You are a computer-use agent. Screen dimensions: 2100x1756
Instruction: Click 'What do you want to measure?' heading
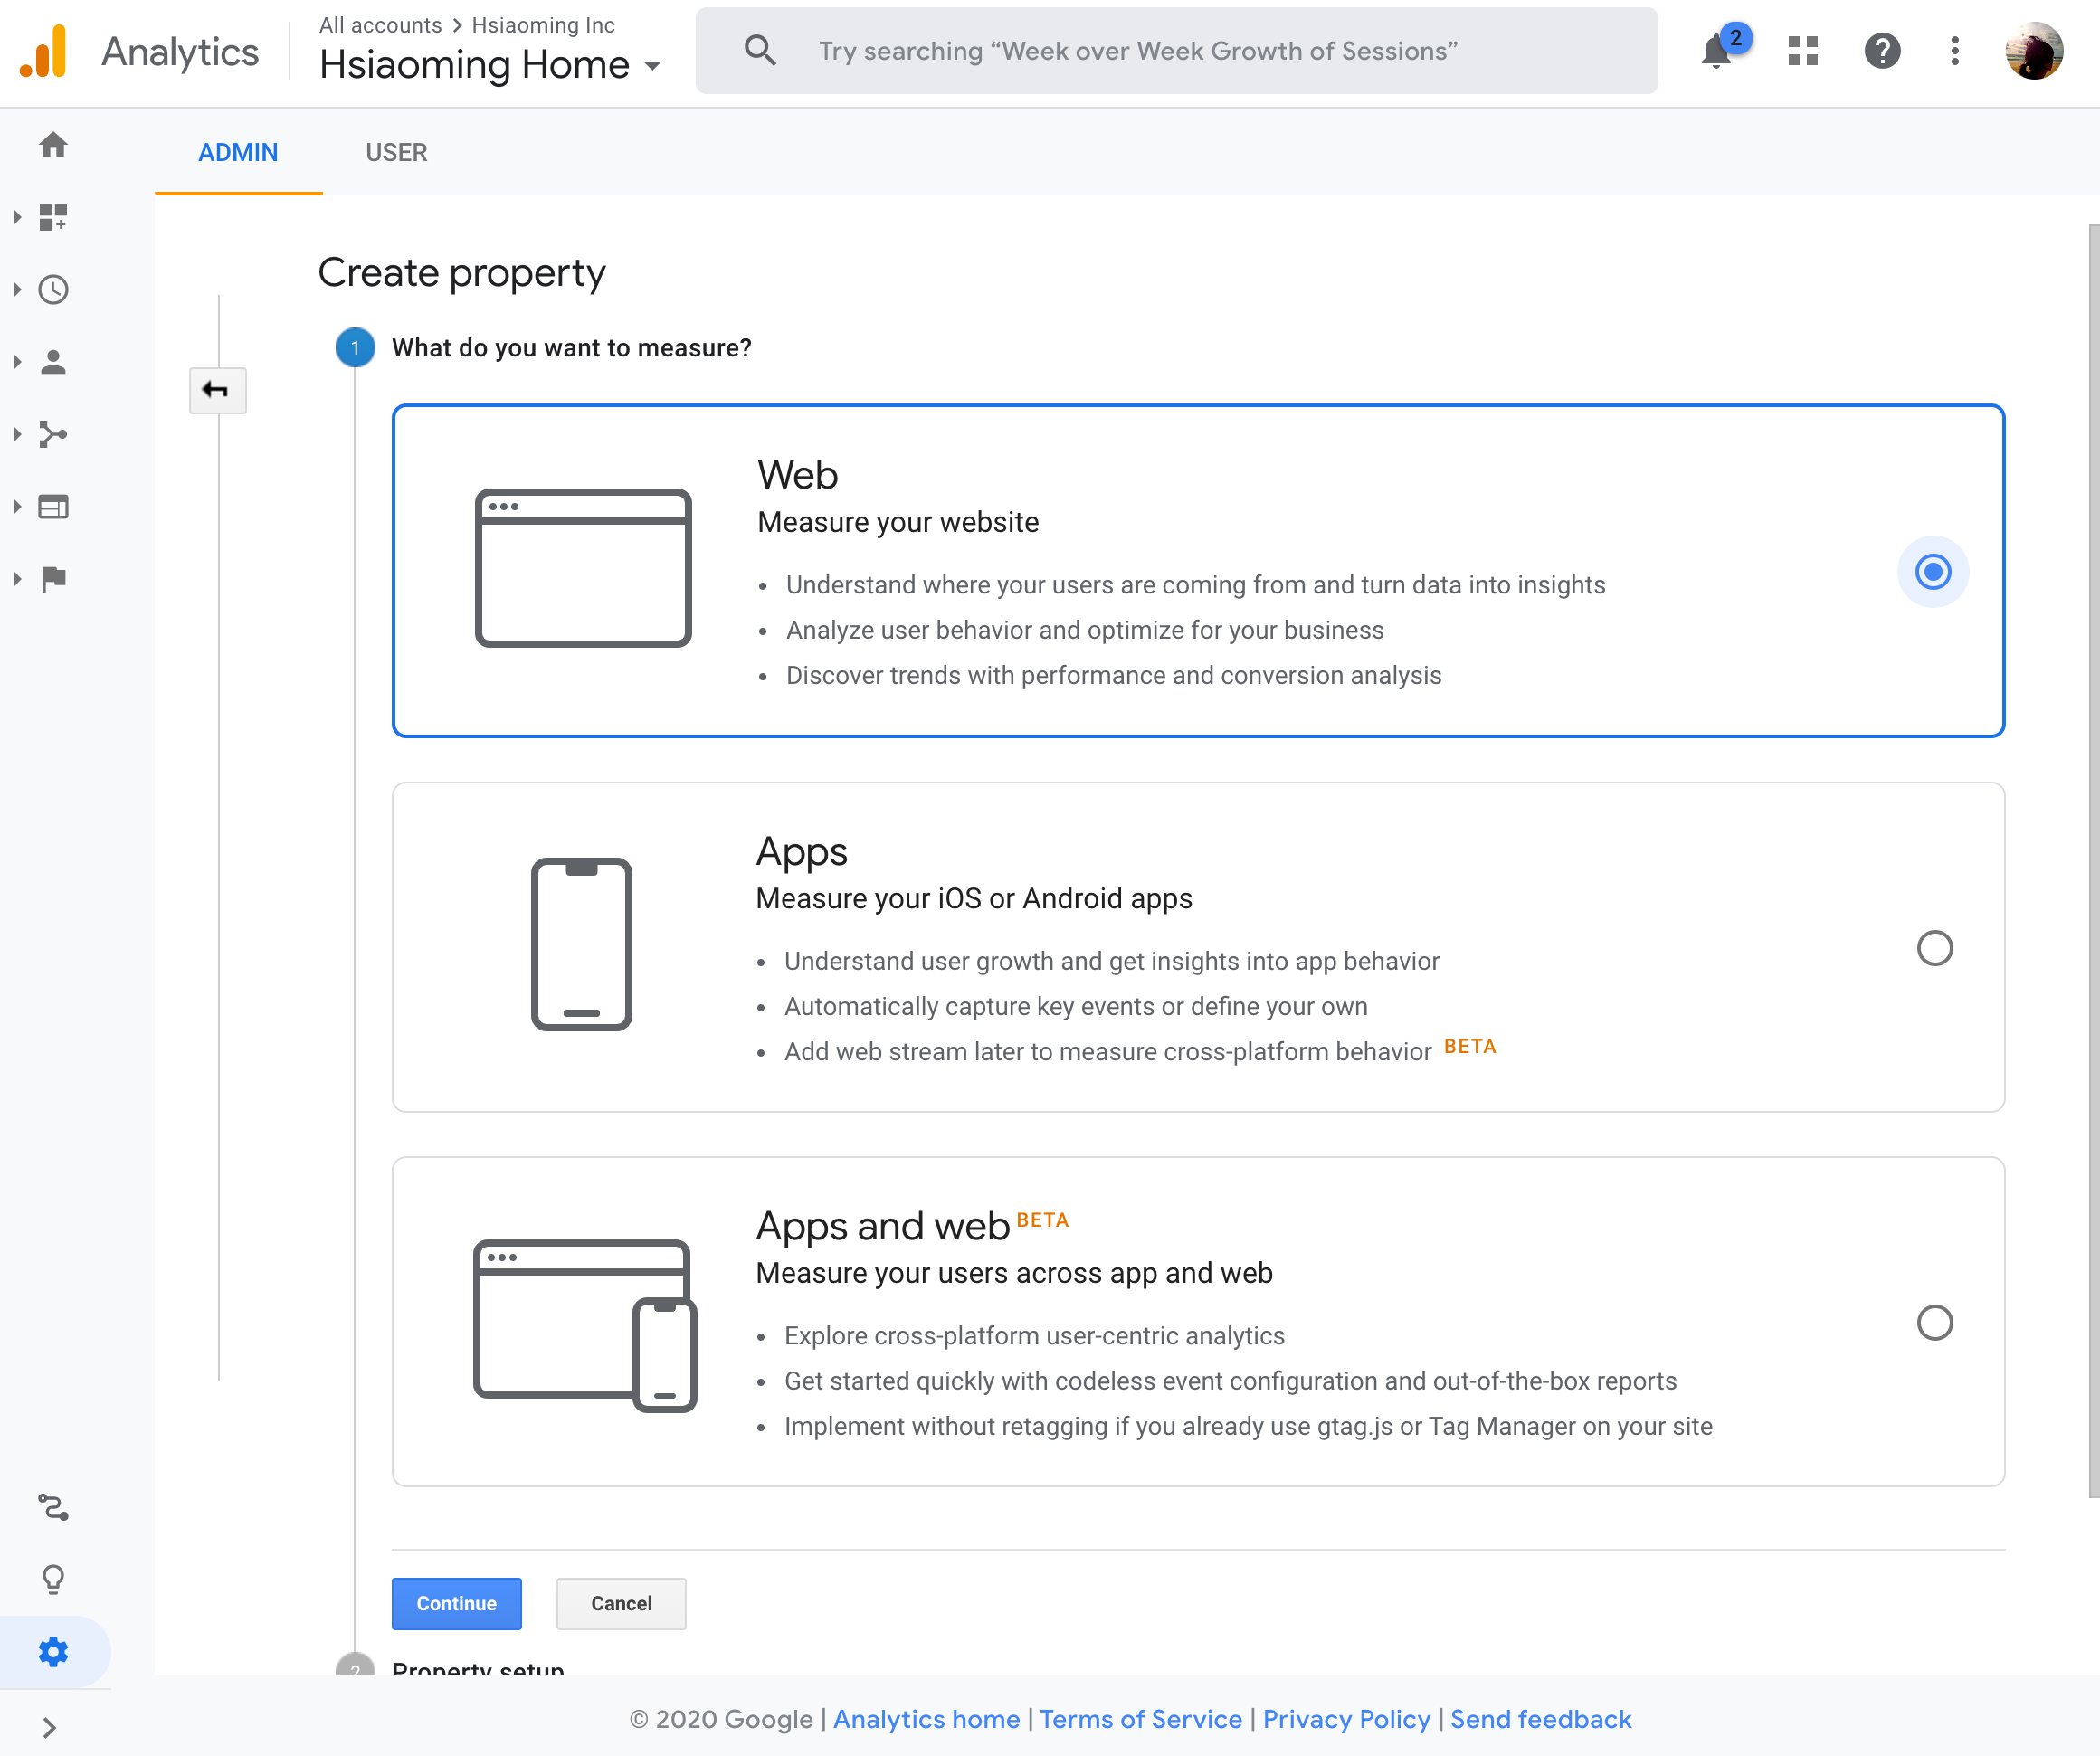(x=571, y=348)
